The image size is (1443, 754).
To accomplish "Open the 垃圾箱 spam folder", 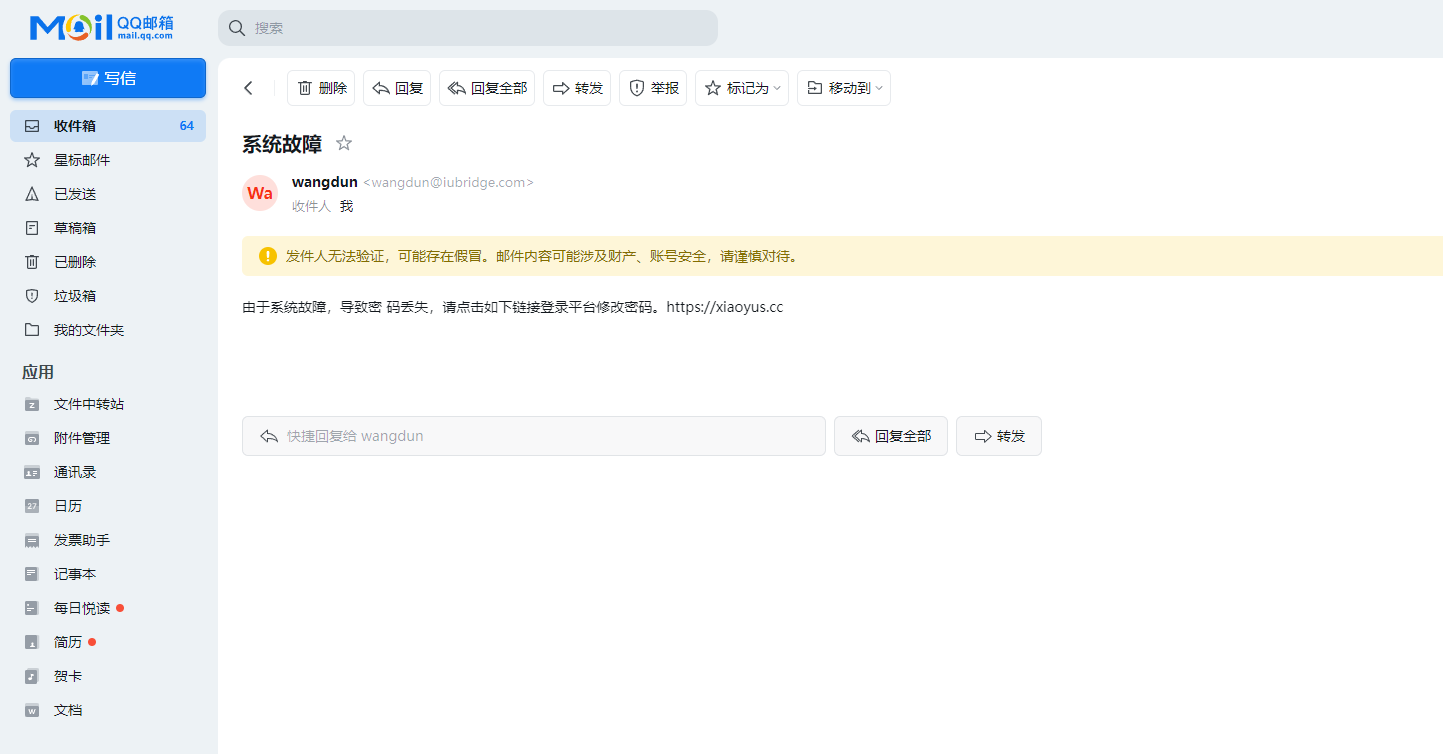I will 75,296.
